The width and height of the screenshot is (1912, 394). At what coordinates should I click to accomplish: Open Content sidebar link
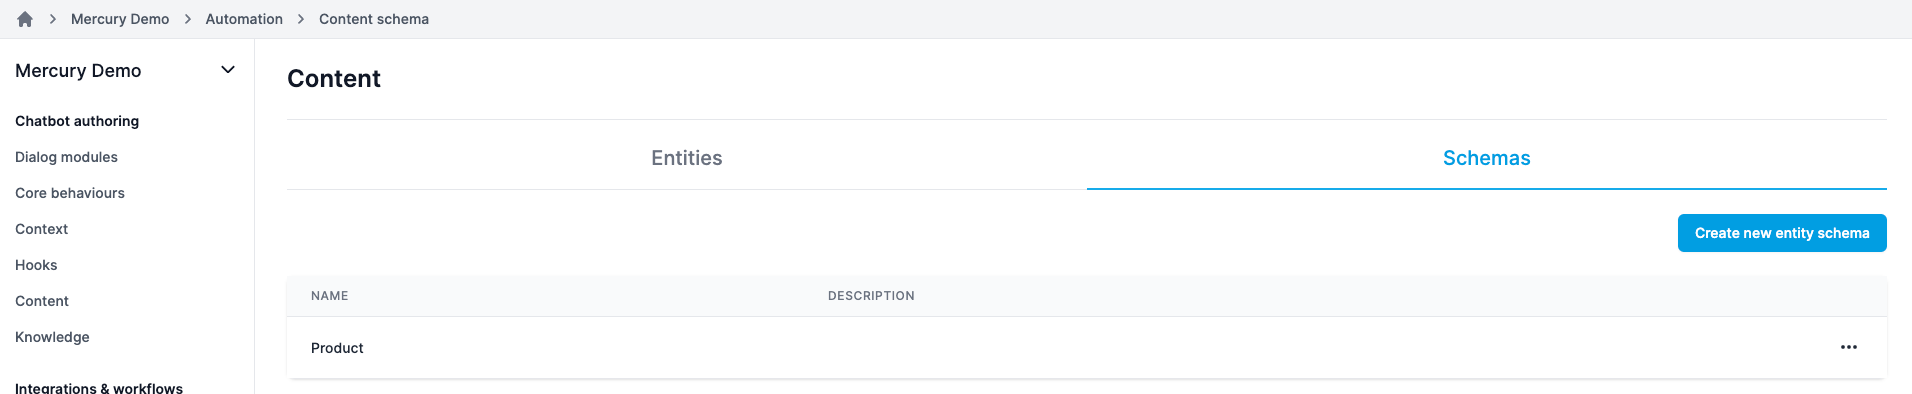[42, 301]
